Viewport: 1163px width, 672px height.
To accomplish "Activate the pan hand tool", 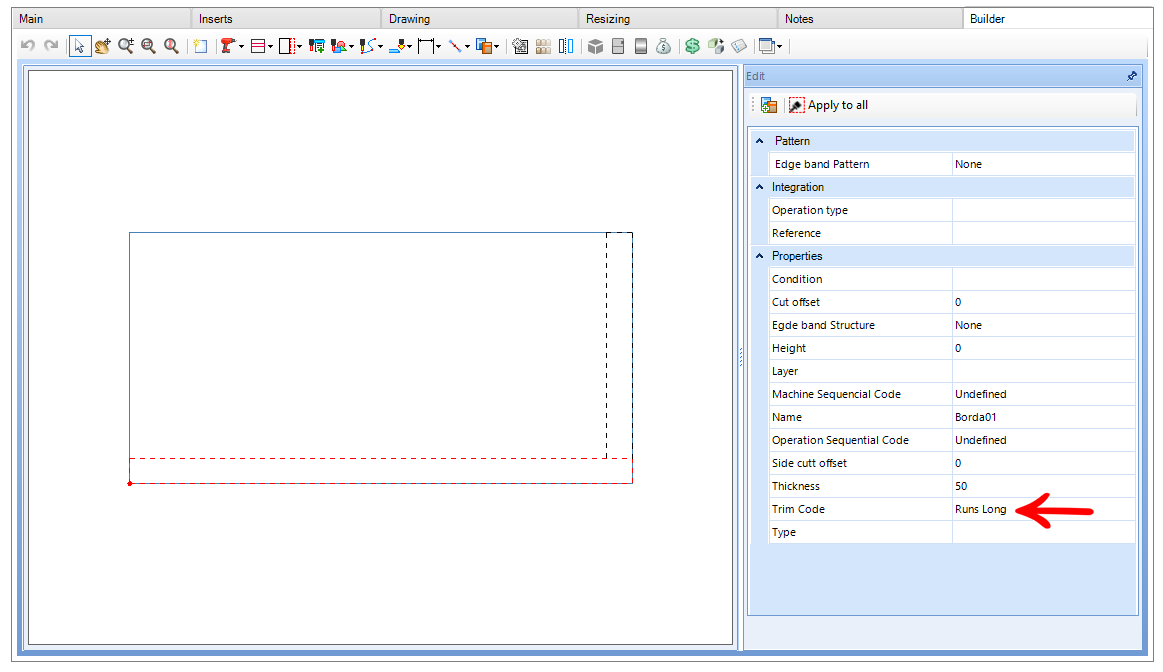I will [102, 46].
